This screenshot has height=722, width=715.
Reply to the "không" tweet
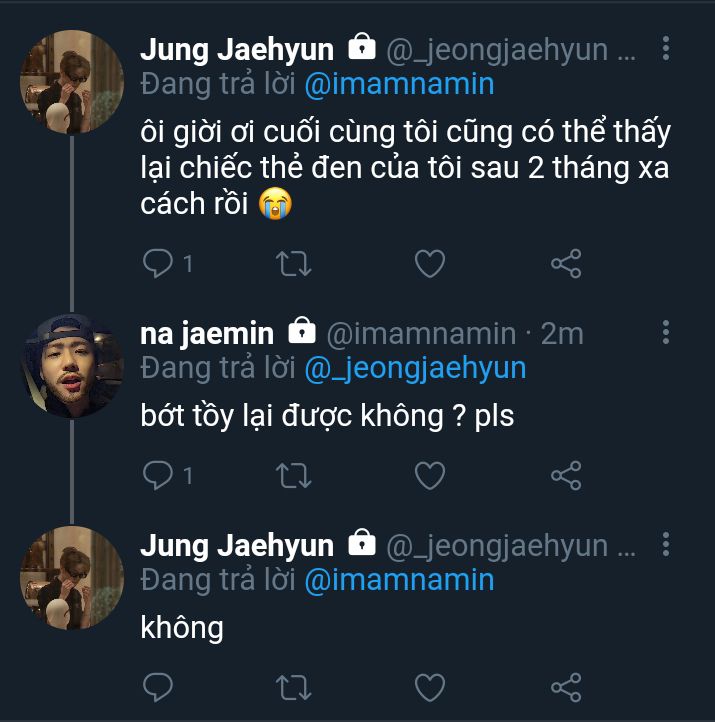pyautogui.click(x=158, y=687)
